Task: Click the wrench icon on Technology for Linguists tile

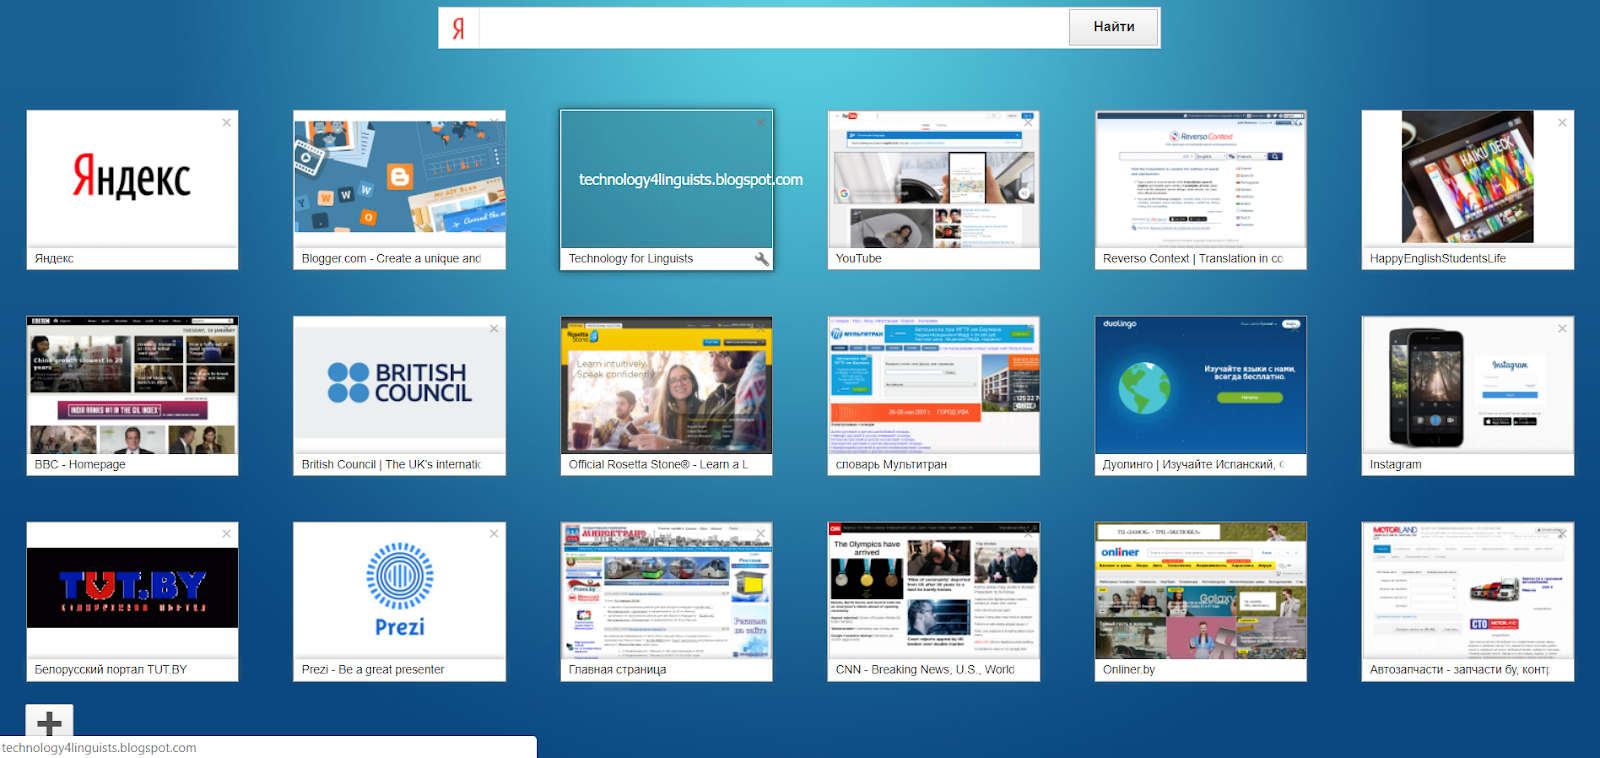Action: pos(761,259)
